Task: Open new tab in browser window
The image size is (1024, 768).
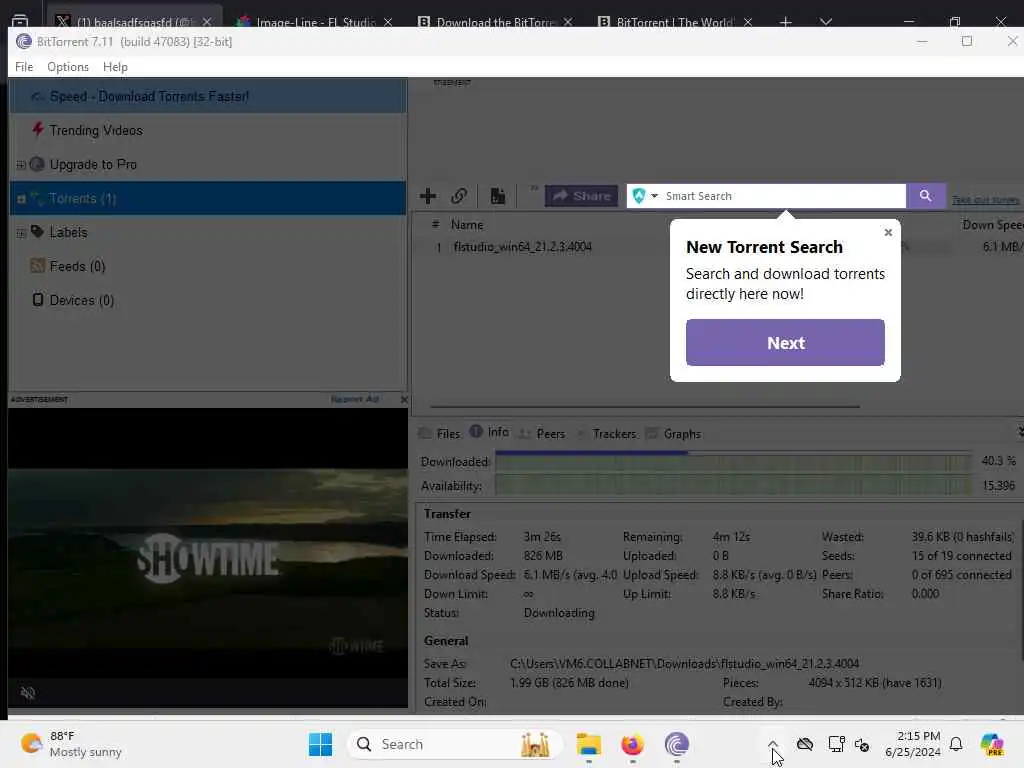Action: pyautogui.click(x=786, y=22)
